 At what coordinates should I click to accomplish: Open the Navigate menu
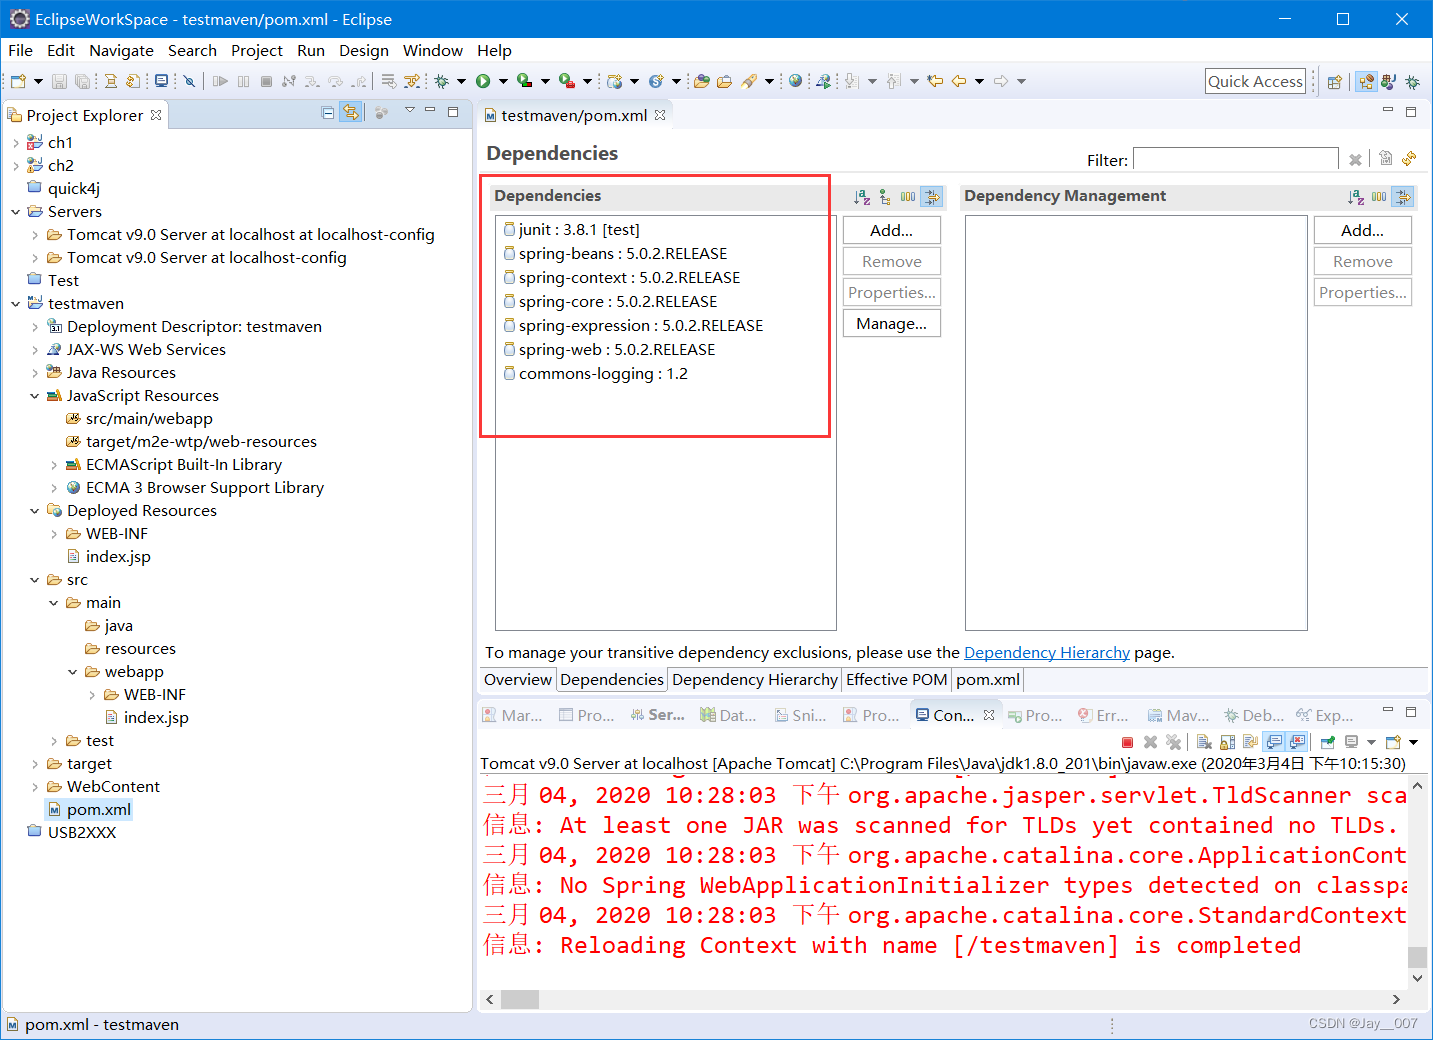pyautogui.click(x=121, y=50)
